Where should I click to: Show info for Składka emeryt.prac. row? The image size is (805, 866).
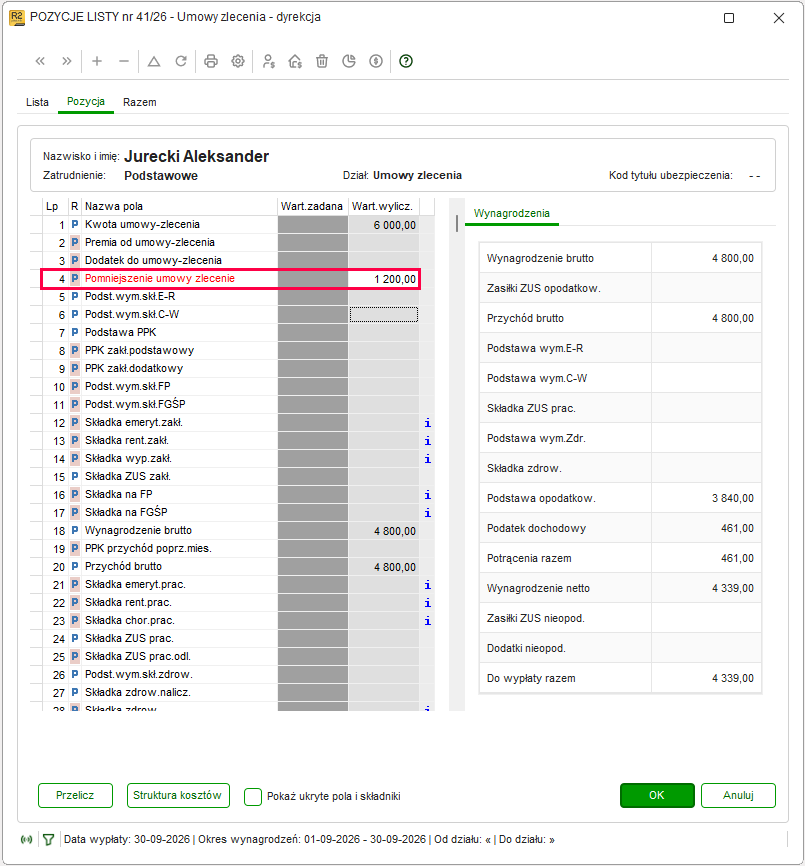point(427,585)
